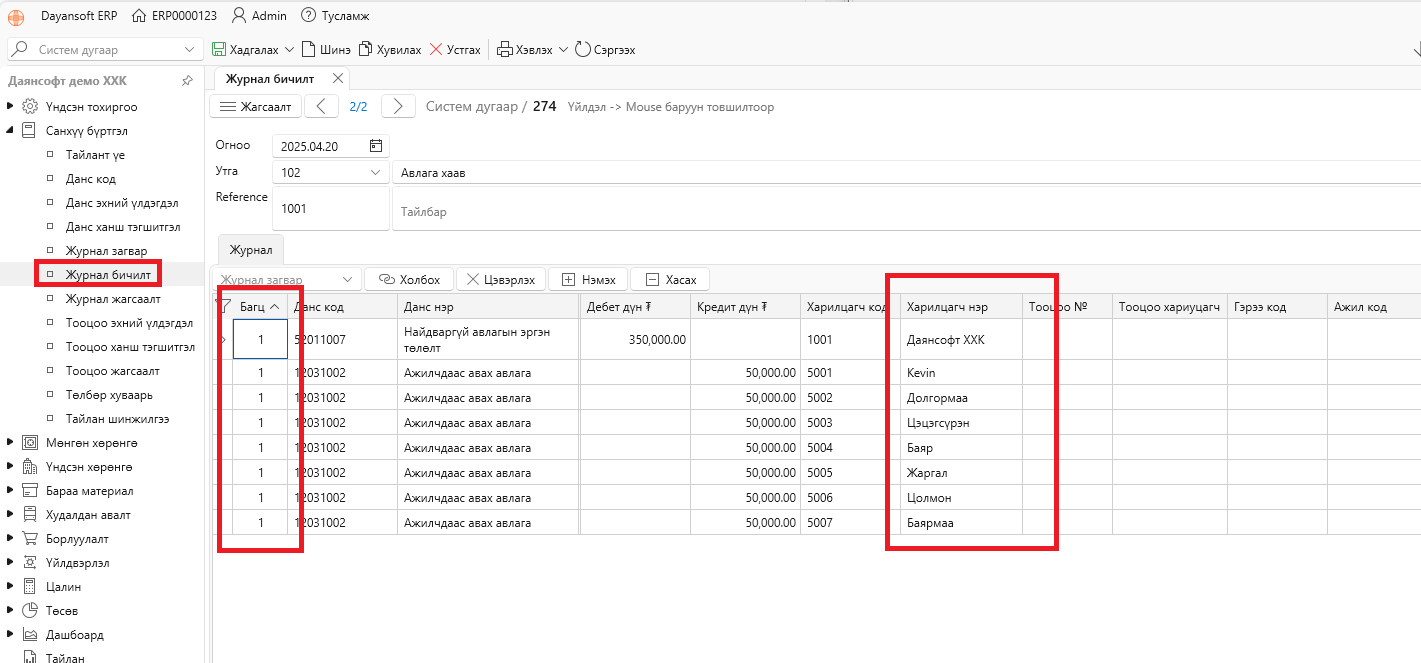Click Дебет дүн column header
Image resolution: width=1421 pixels, height=663 pixels.
(x=635, y=306)
